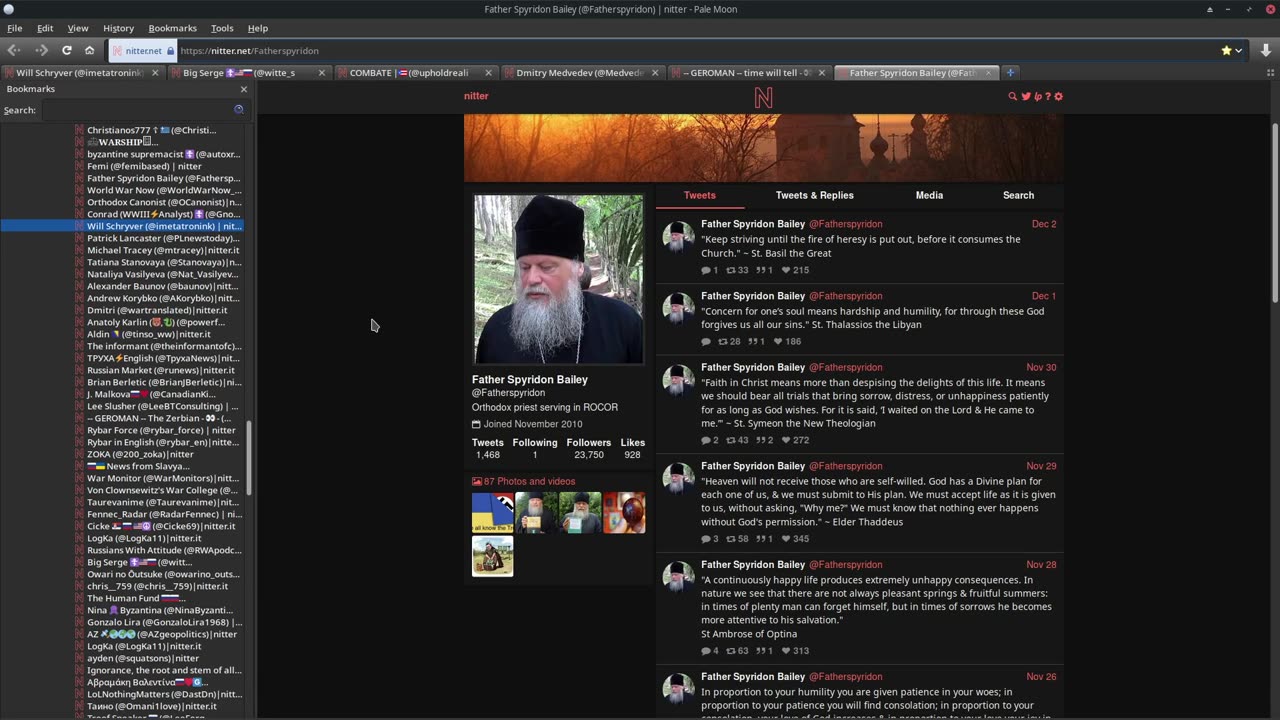
Task: Reload the current page
Action: (x=67, y=50)
